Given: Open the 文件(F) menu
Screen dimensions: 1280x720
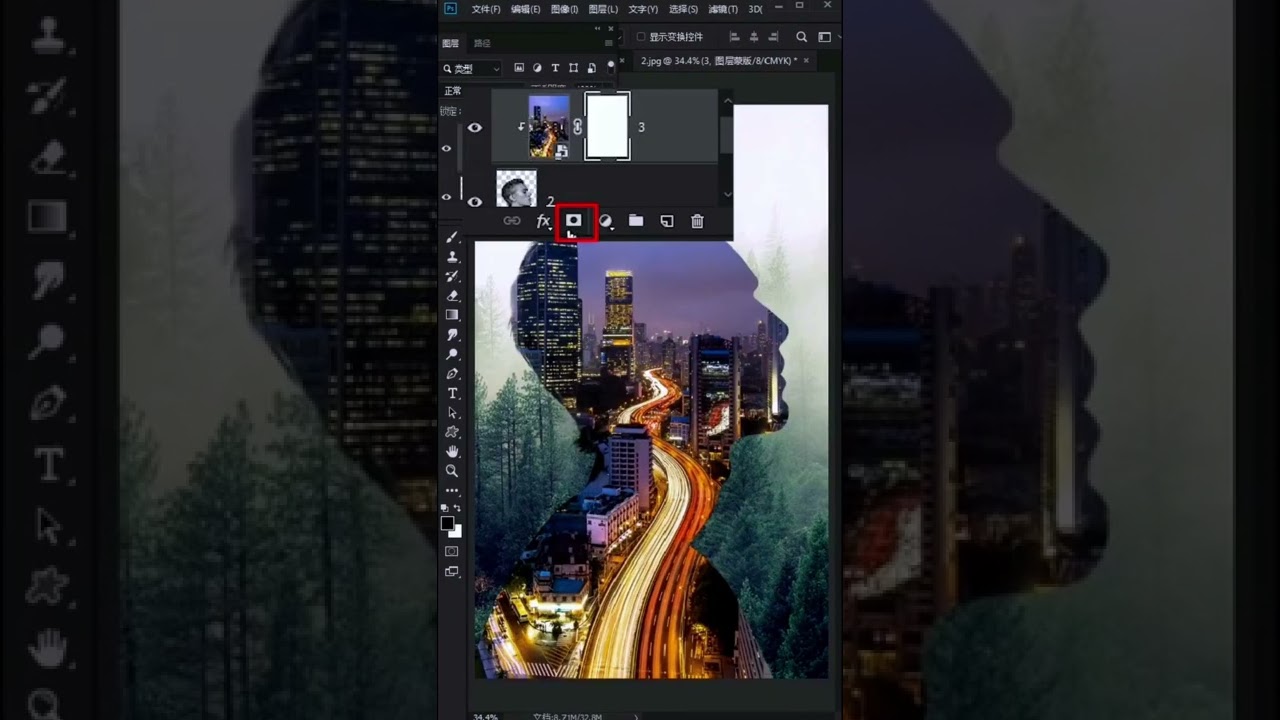Looking at the screenshot, I should [486, 9].
